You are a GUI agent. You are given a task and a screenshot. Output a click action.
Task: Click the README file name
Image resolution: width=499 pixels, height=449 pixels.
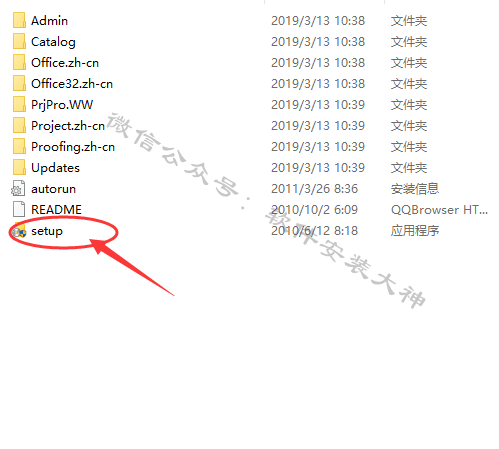(x=56, y=210)
